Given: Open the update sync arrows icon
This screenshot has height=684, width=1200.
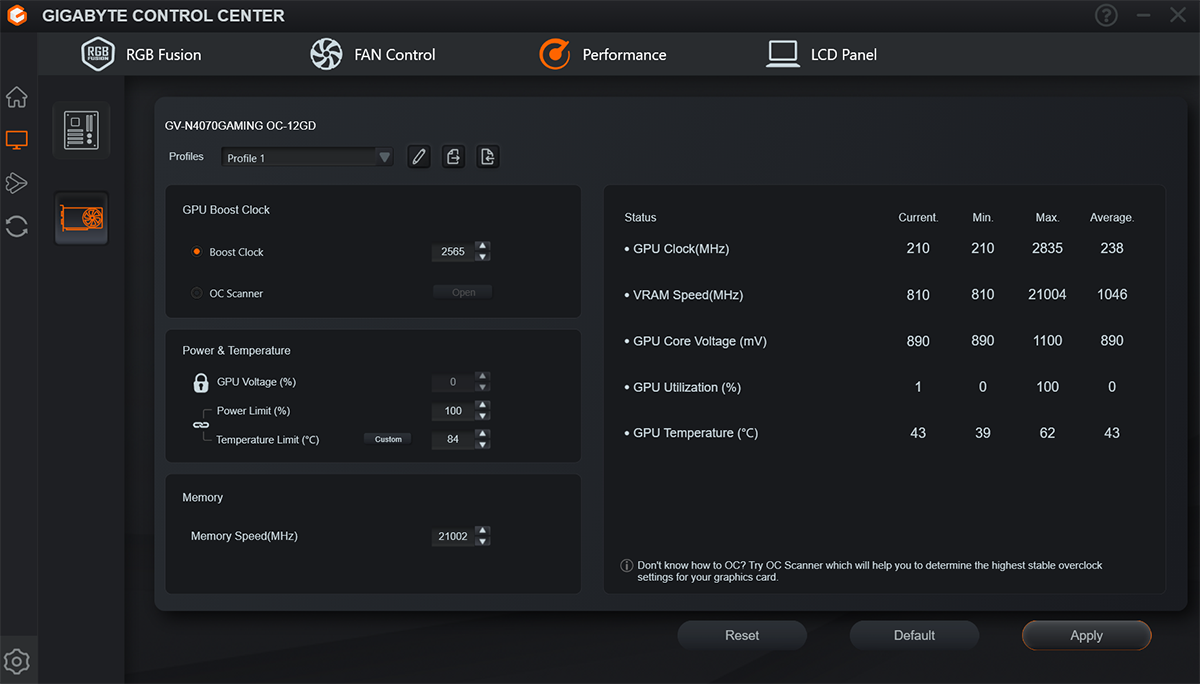Looking at the screenshot, I should coord(17,226).
